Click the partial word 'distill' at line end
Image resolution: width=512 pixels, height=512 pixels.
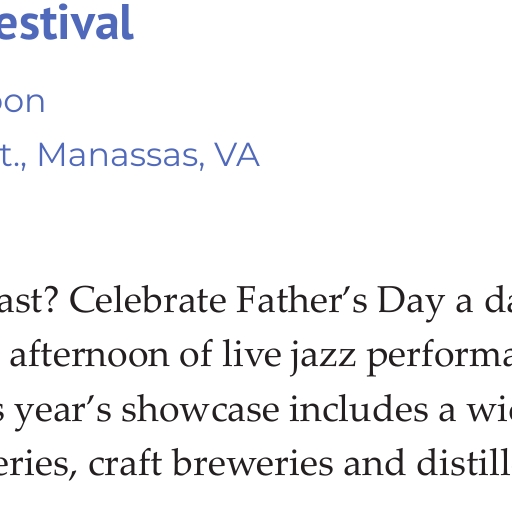click(x=464, y=463)
